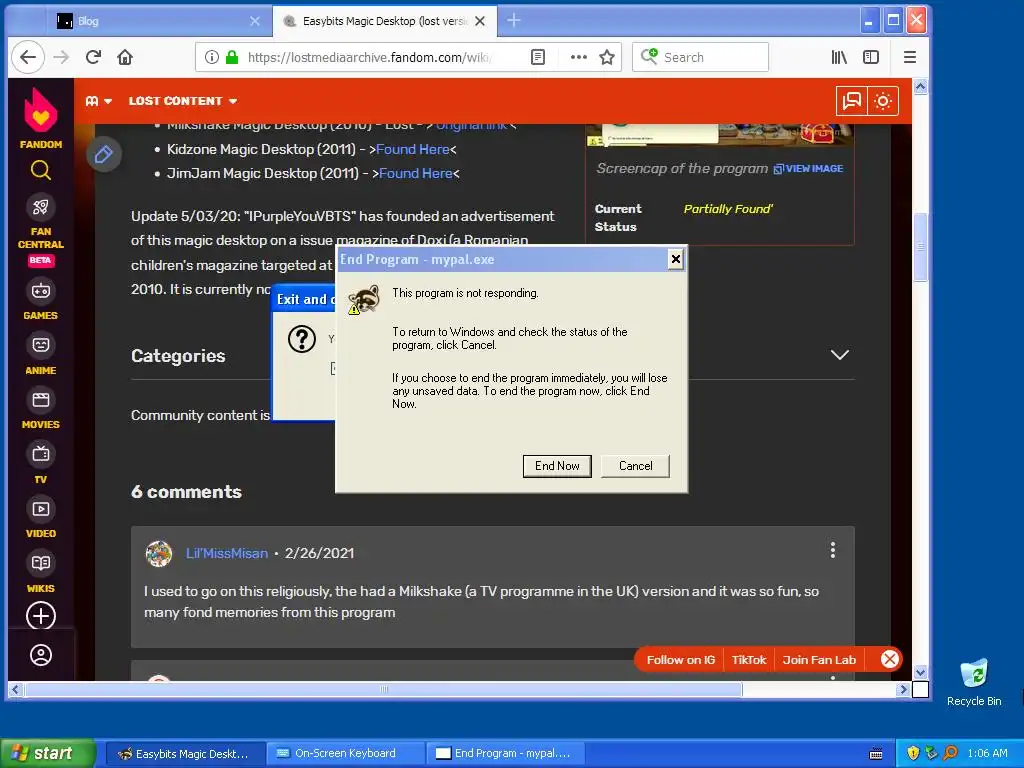This screenshot has height=768, width=1024.
Task: Open LilMissMisan user profile link
Action: coord(227,553)
